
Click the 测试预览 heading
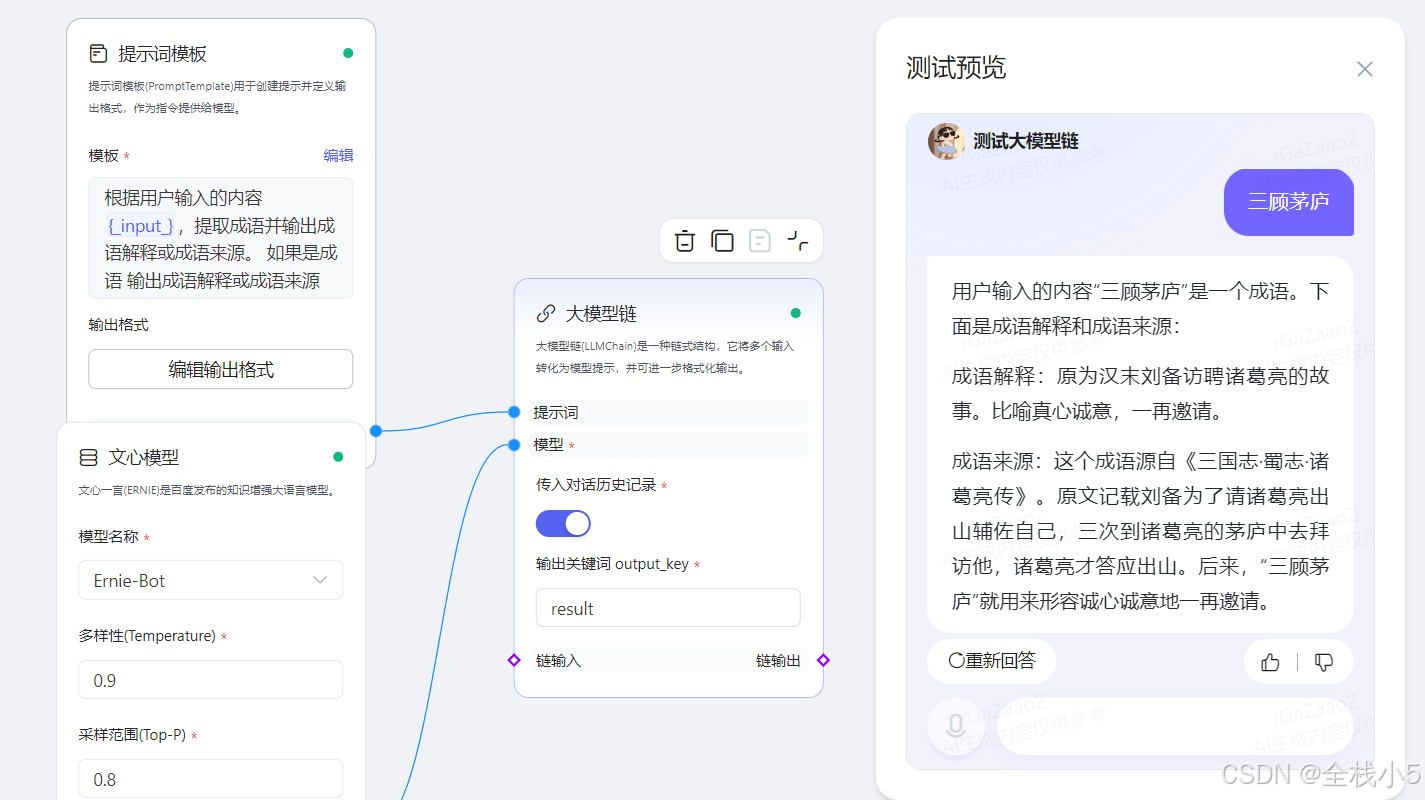click(956, 68)
